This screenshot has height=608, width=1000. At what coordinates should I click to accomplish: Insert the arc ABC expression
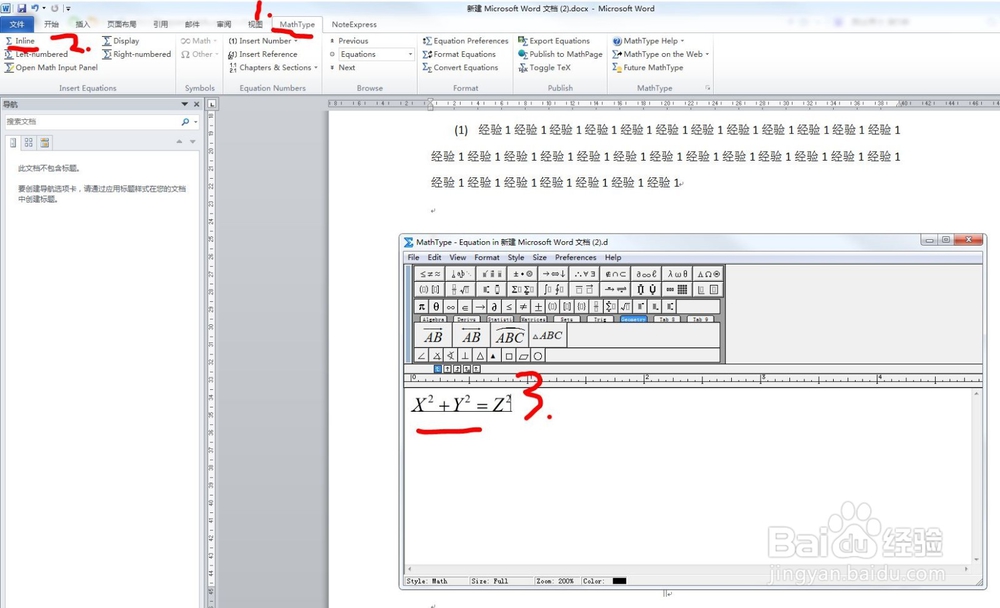coord(510,336)
